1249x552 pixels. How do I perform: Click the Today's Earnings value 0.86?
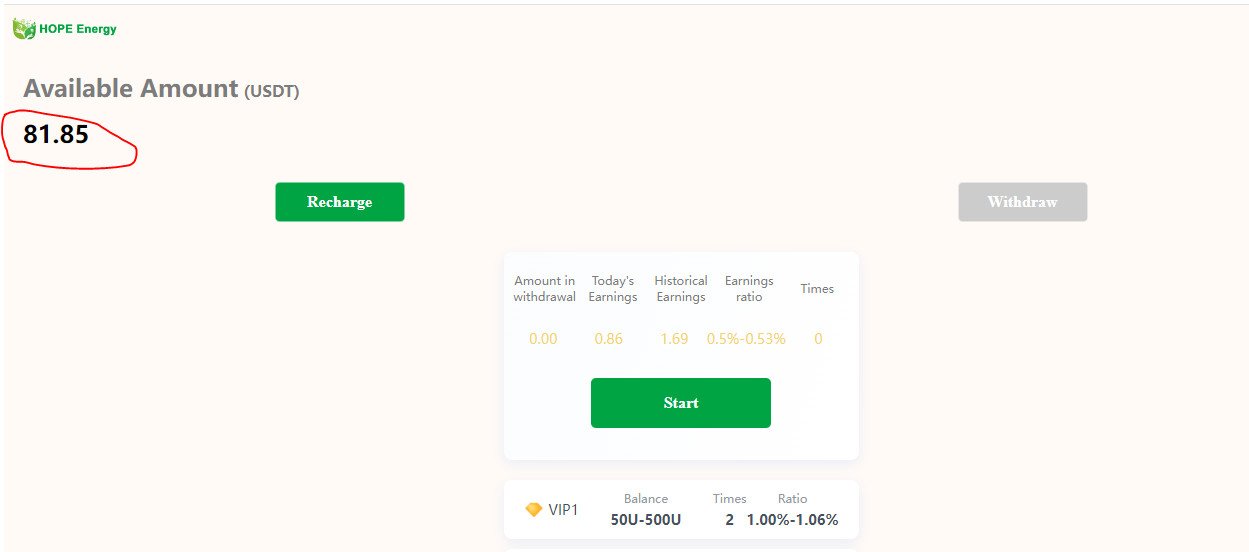608,339
